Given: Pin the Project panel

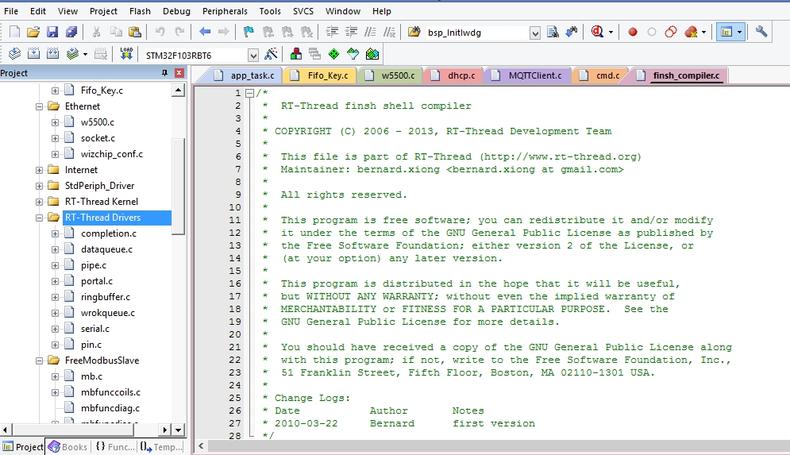Looking at the screenshot, I should coord(164,73).
